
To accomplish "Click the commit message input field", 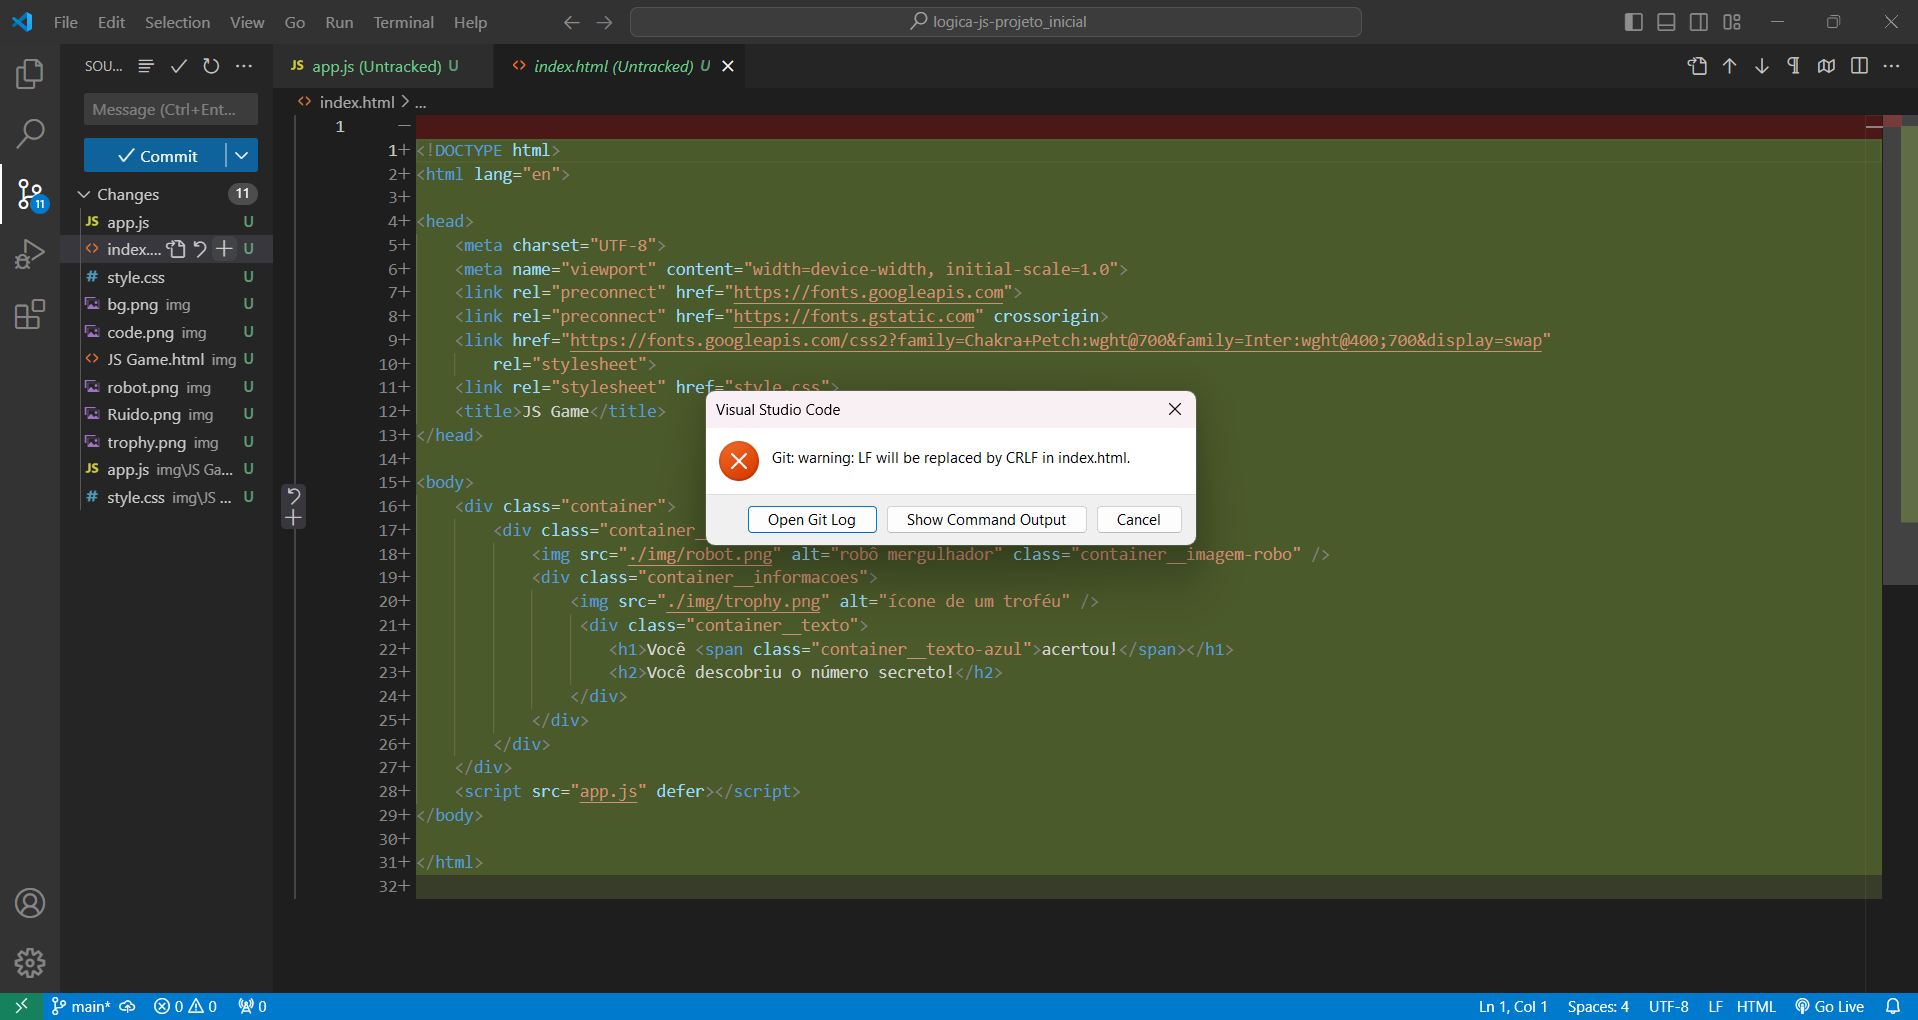I will [171, 109].
